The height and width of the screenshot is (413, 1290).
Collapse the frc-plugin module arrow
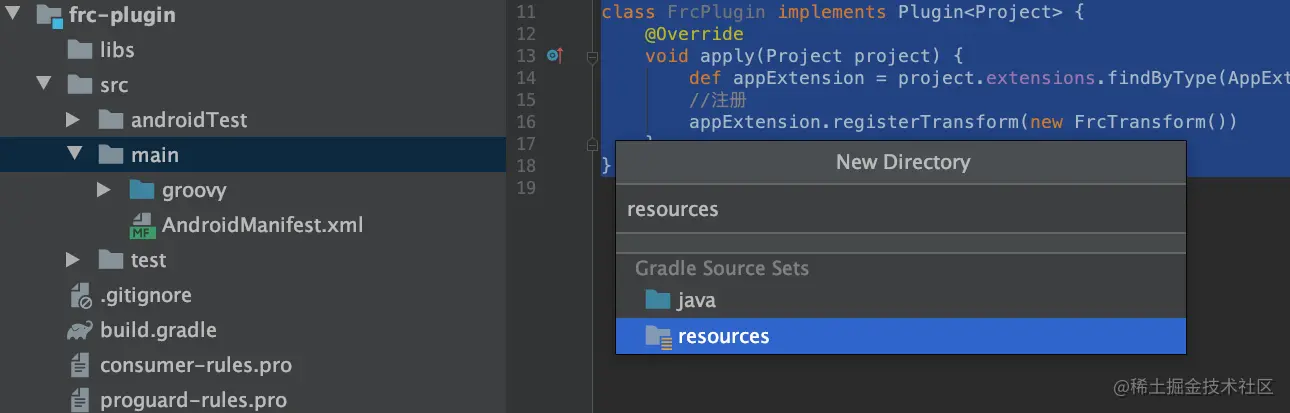tap(12, 15)
